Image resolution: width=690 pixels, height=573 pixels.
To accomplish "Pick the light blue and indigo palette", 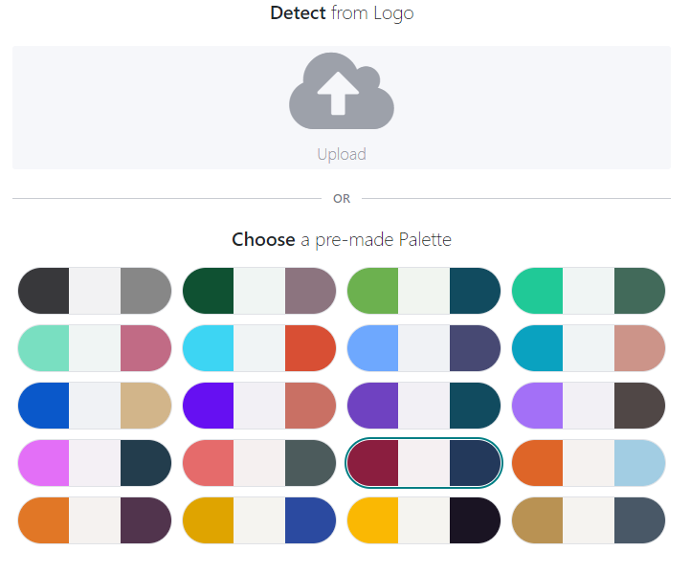I will pyautogui.click(x=424, y=348).
